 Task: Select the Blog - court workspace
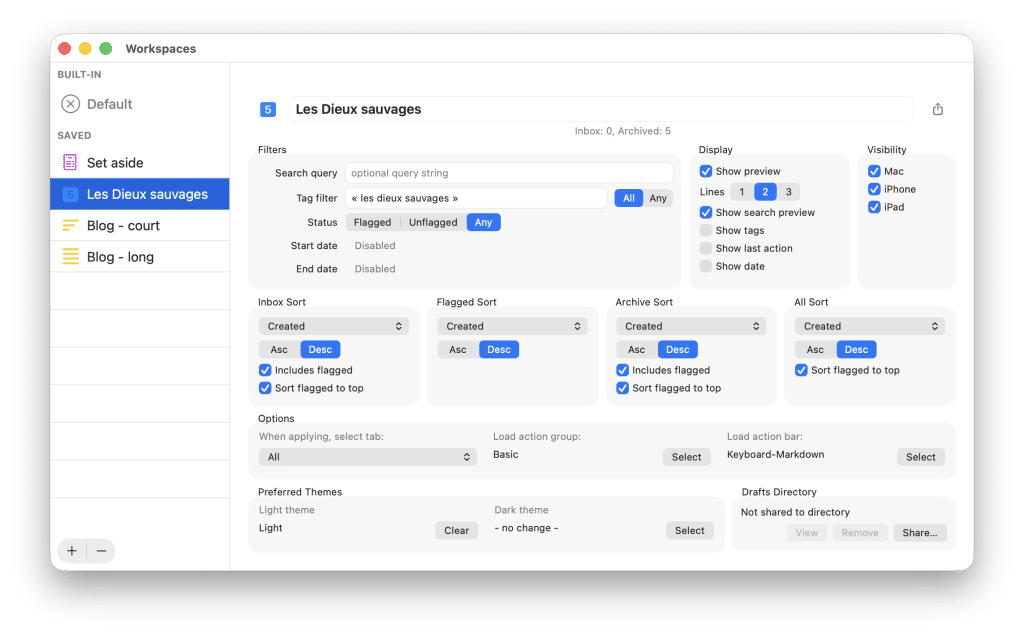tap(140, 225)
